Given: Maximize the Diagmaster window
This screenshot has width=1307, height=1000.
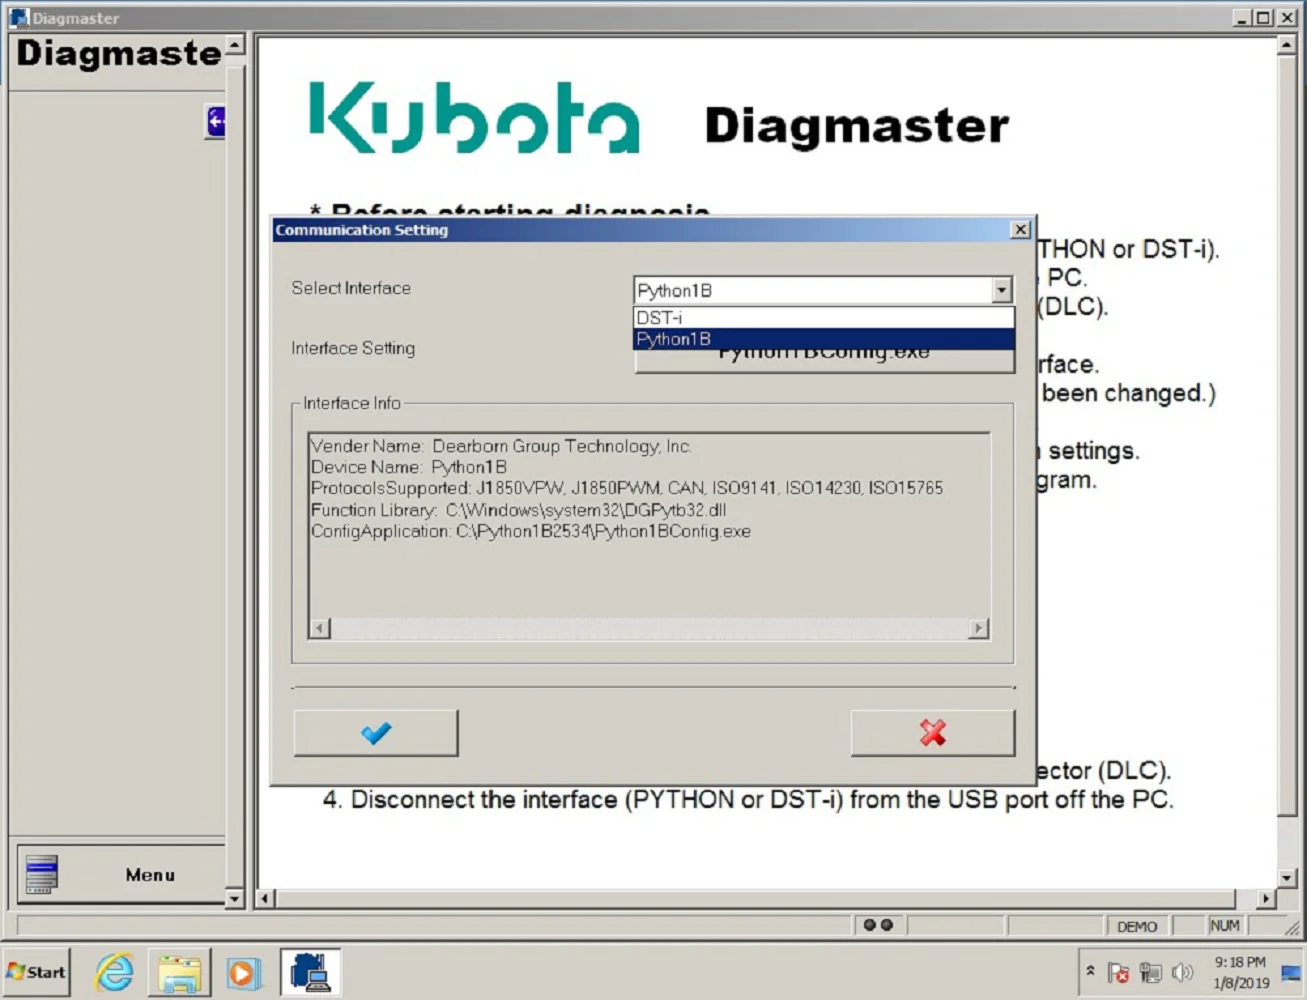Looking at the screenshot, I should (1263, 17).
